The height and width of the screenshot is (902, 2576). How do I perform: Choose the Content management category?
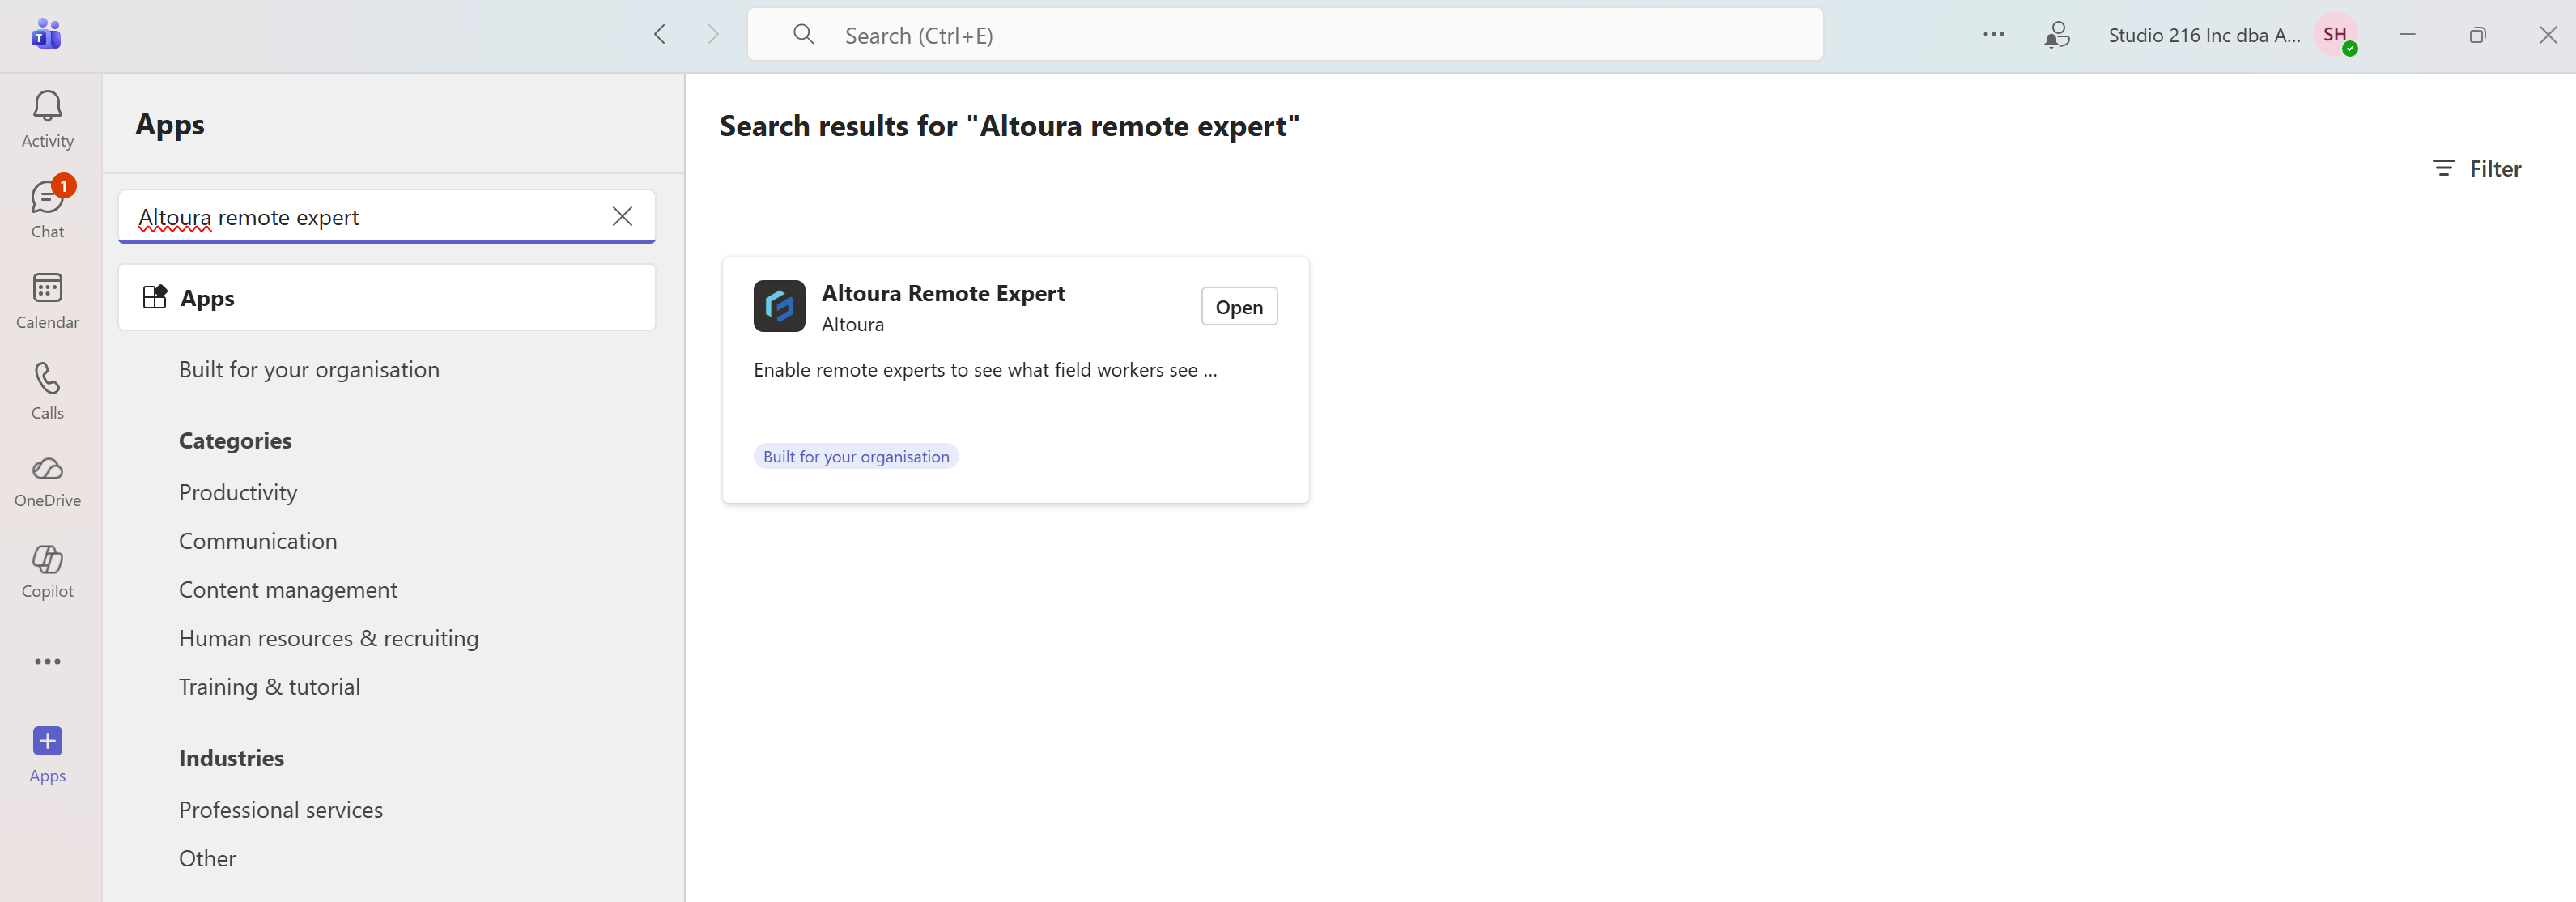pyautogui.click(x=288, y=590)
